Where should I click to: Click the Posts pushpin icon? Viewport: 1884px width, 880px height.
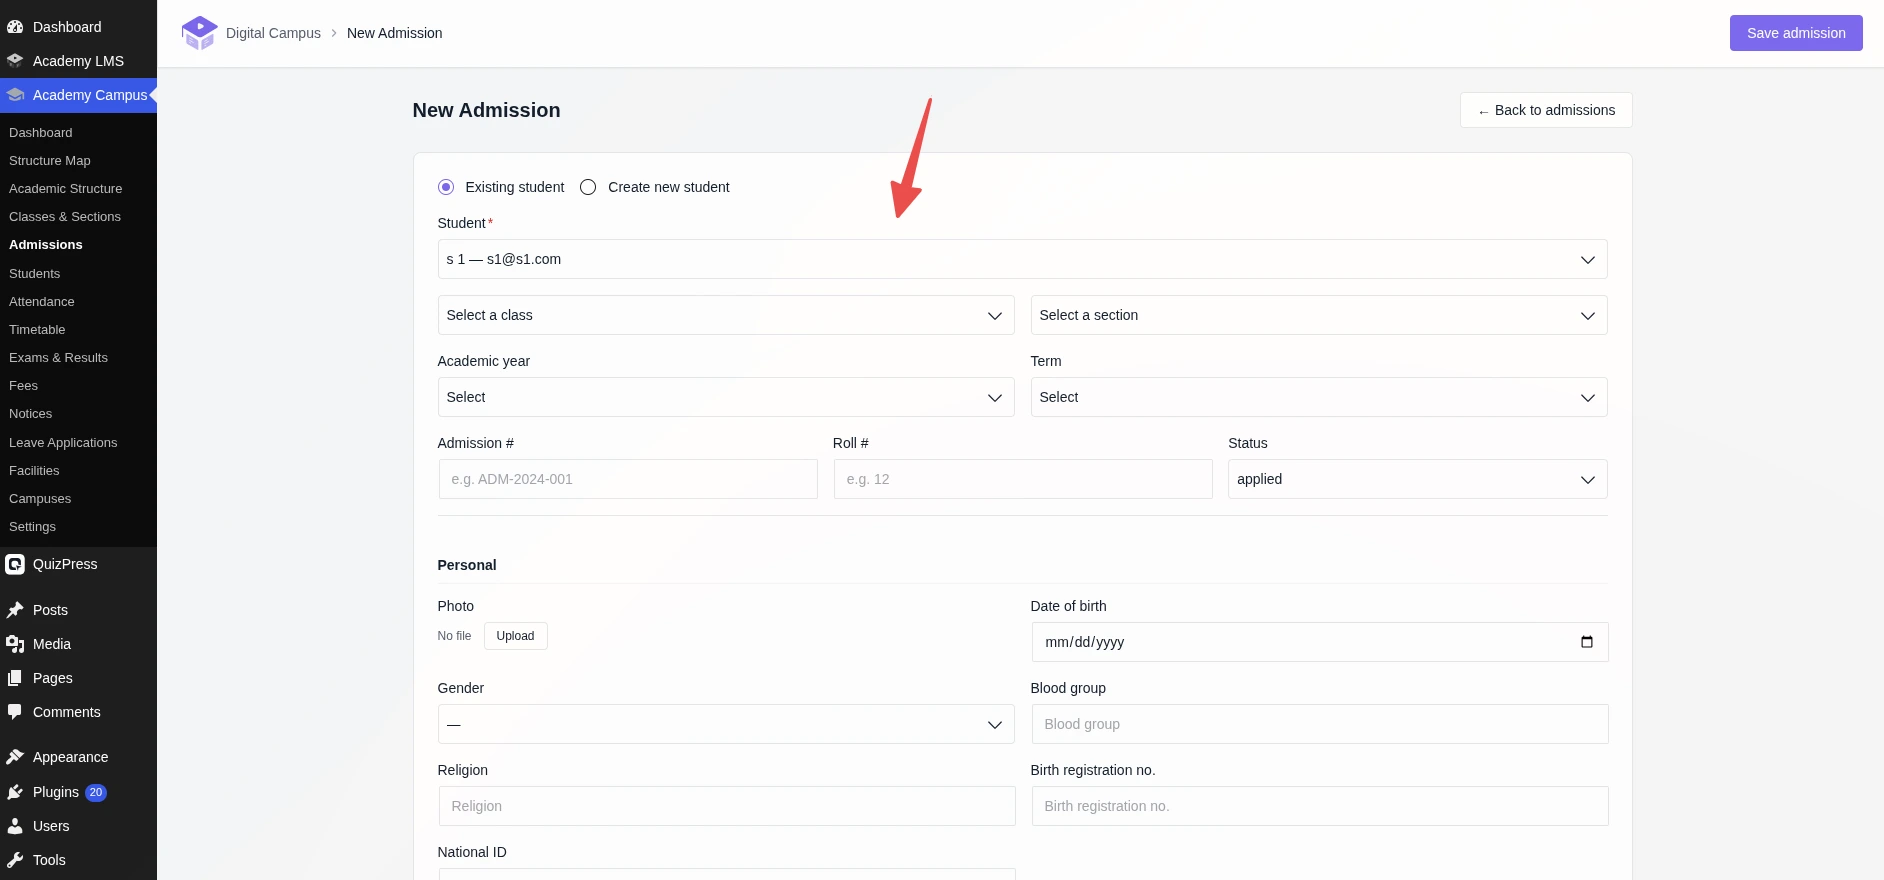tap(15, 610)
